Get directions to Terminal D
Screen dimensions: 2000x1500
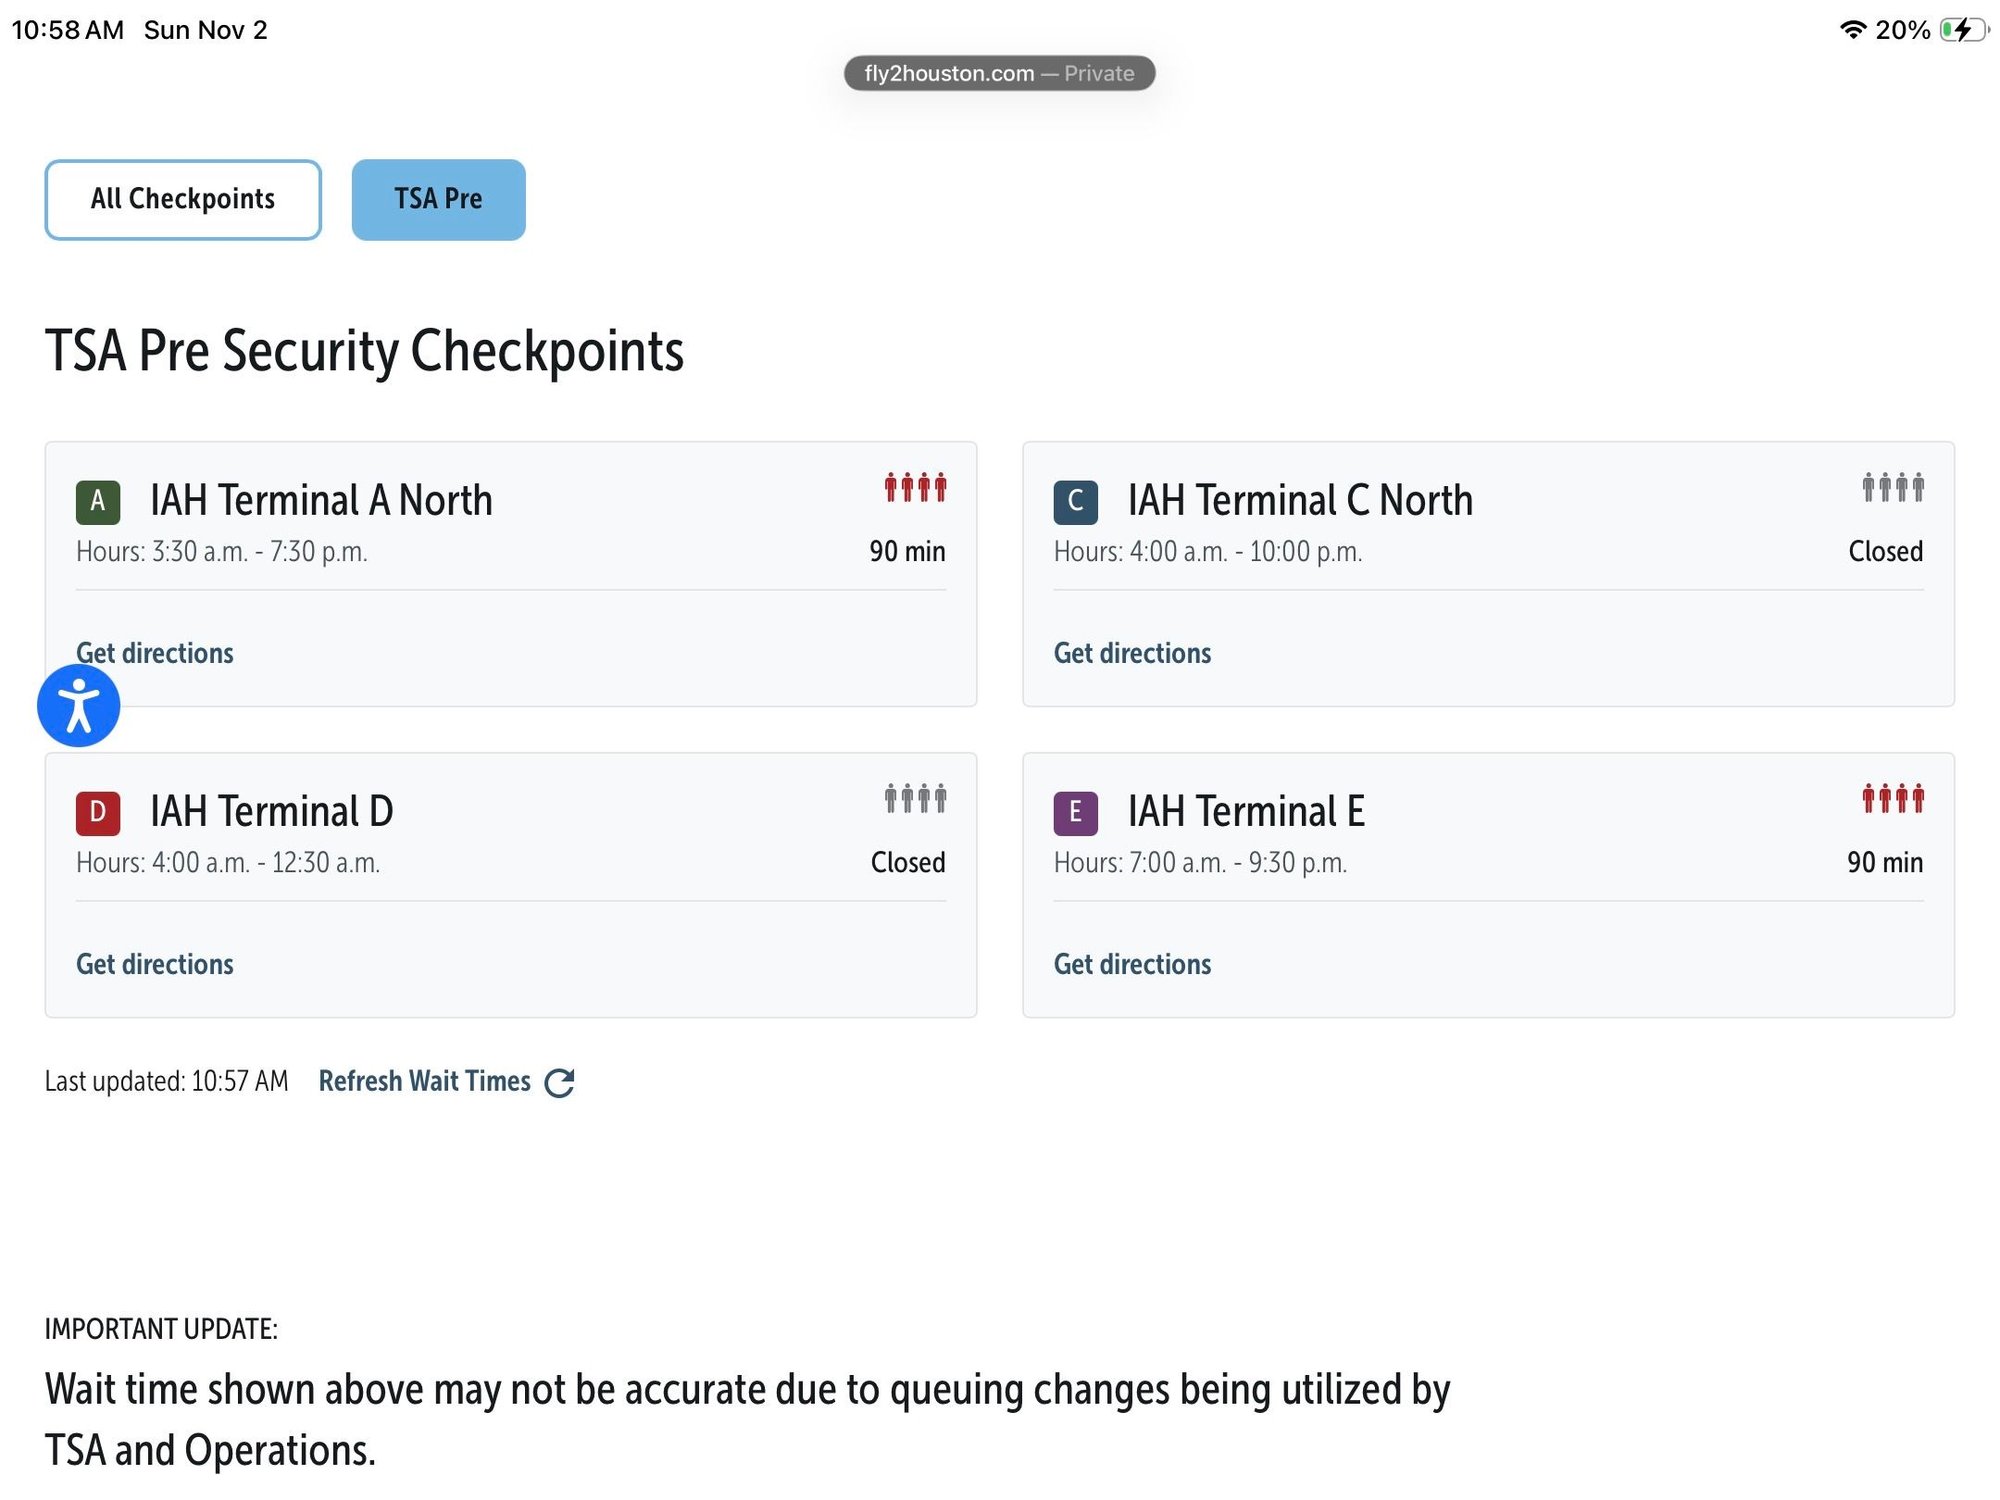point(155,964)
